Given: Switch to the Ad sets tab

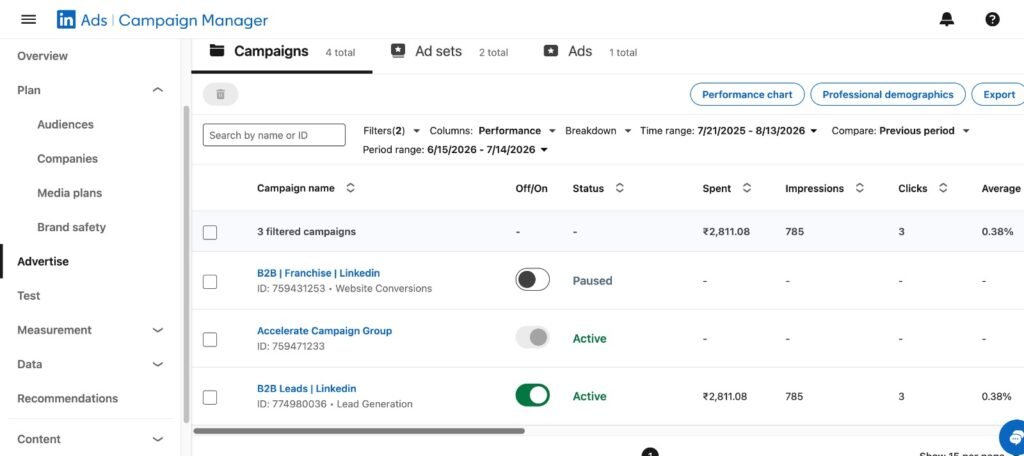Looking at the screenshot, I should pyautogui.click(x=449, y=52).
